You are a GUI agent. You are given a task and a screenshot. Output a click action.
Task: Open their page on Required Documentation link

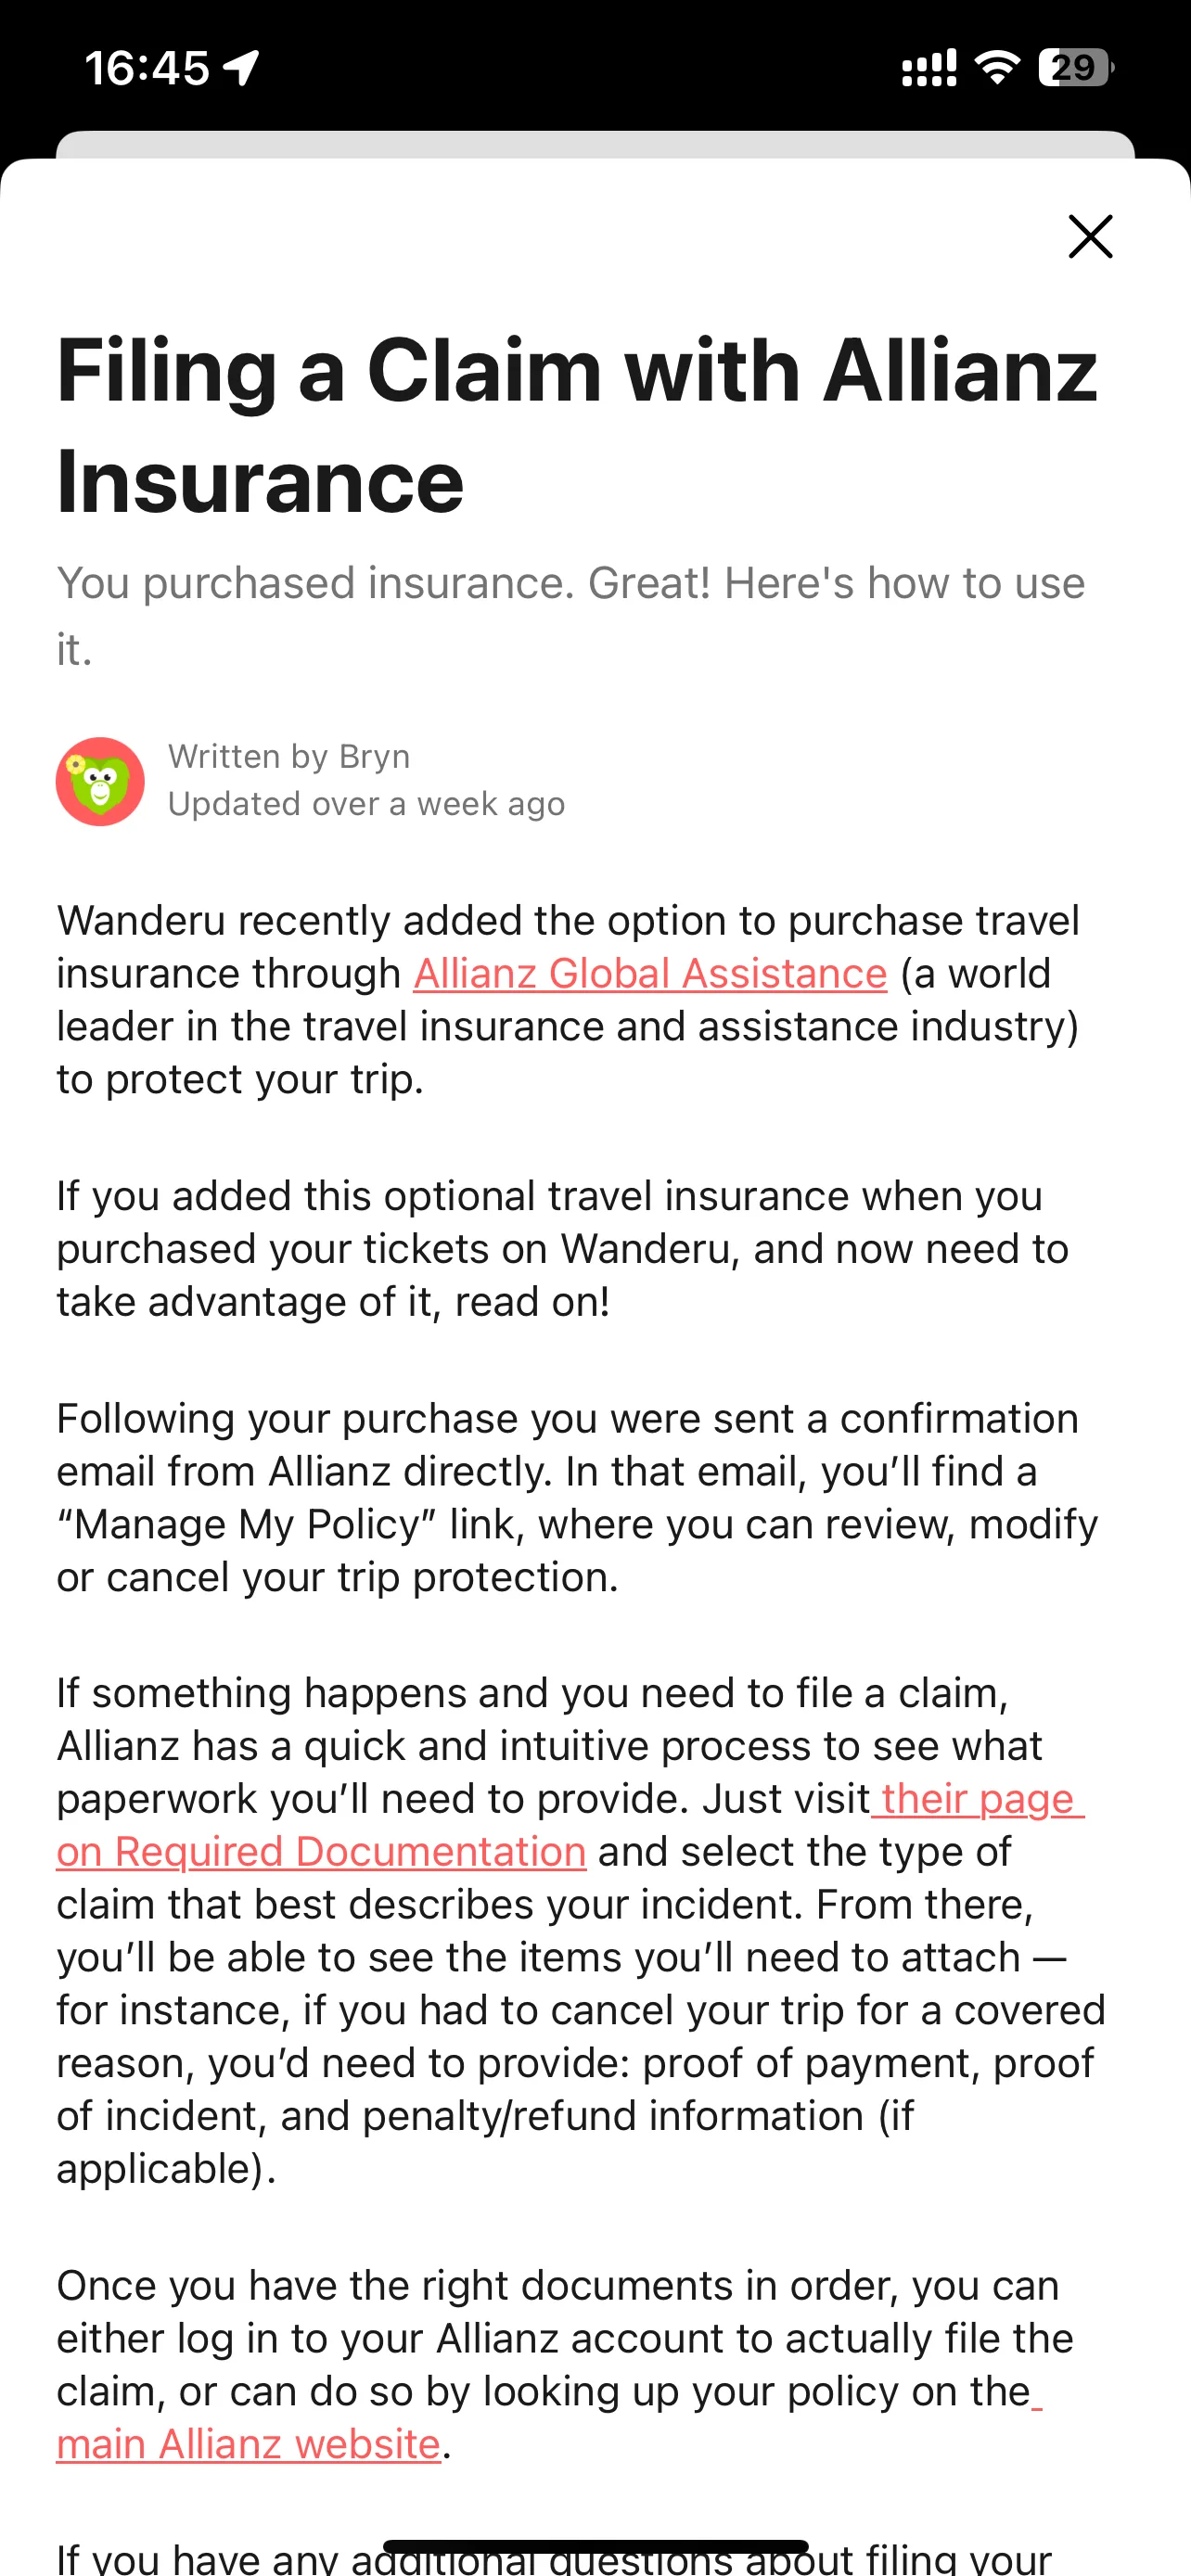click(x=571, y=1825)
